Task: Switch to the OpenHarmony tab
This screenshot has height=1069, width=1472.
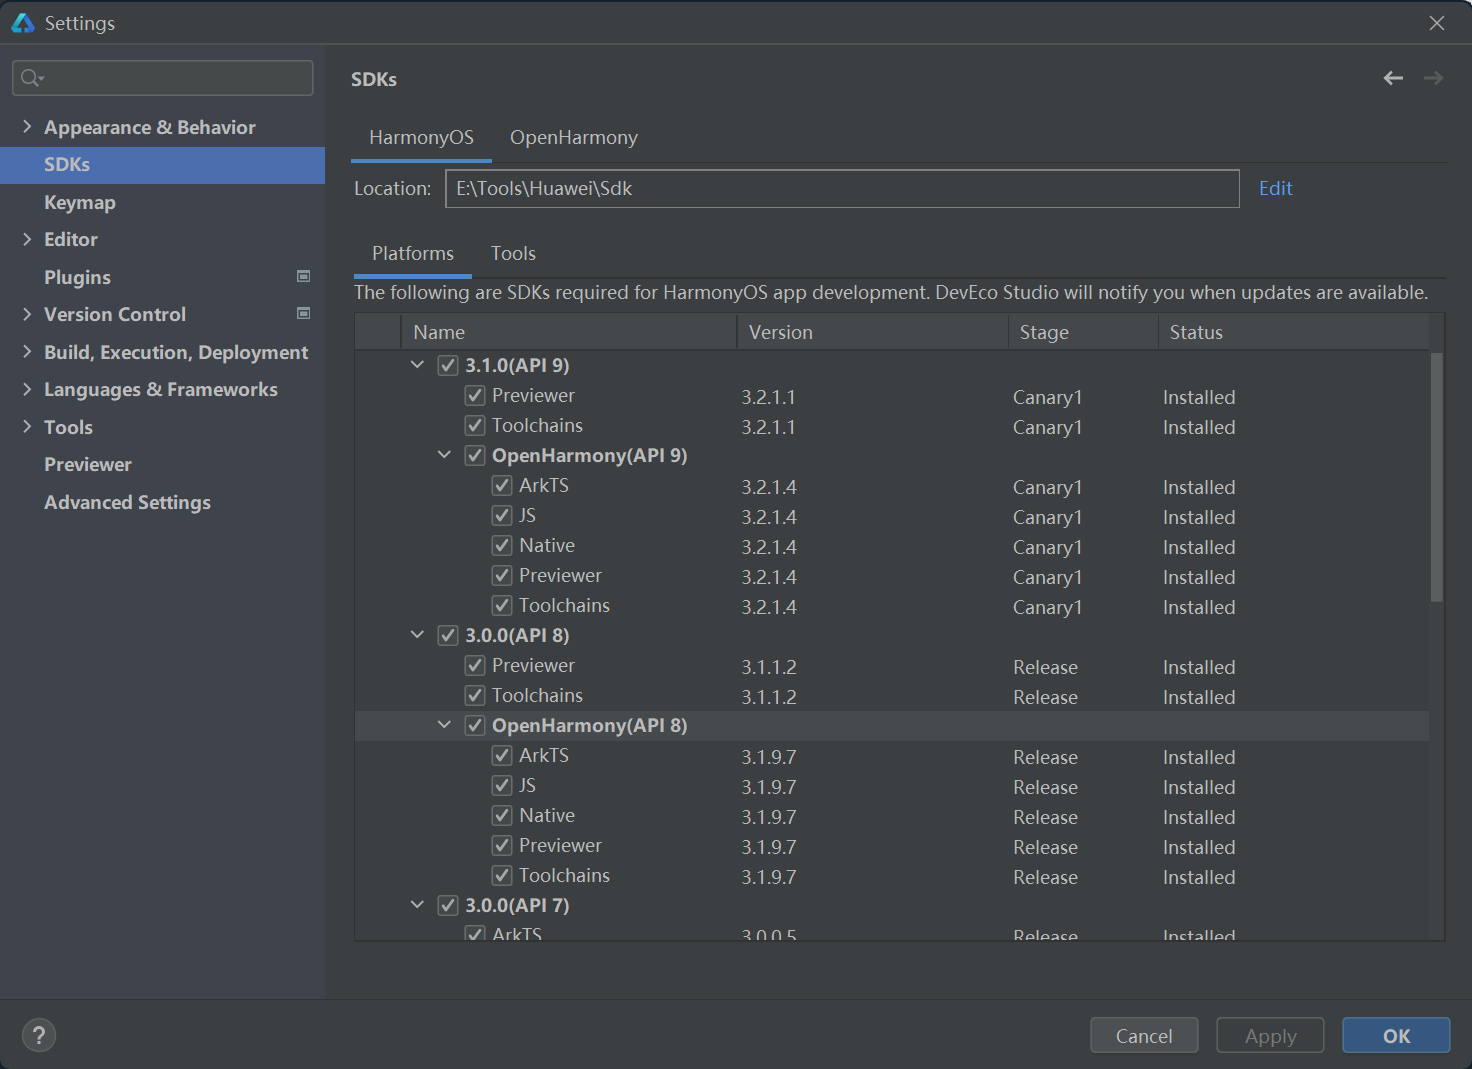Action: pos(574,138)
